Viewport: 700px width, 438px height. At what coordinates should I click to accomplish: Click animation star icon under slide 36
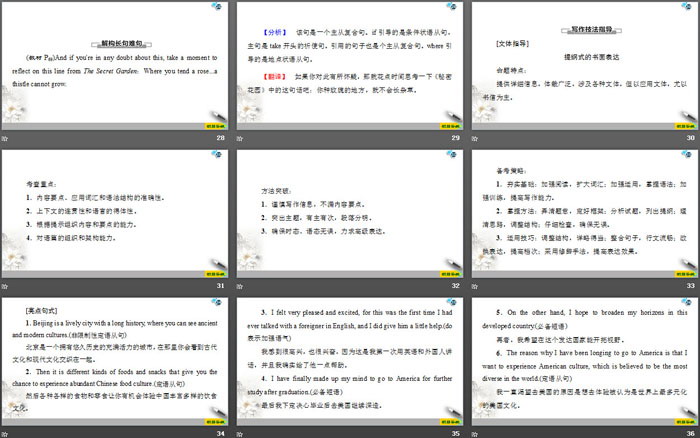(475, 434)
